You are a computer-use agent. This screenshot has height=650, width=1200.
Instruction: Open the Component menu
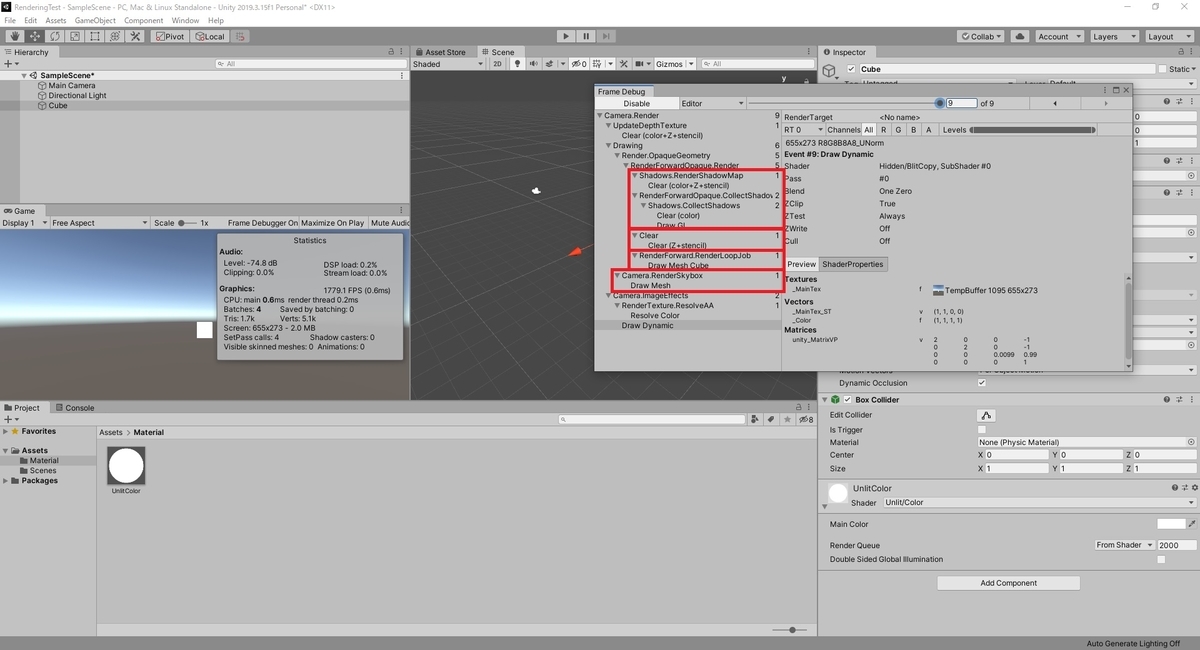coord(144,20)
